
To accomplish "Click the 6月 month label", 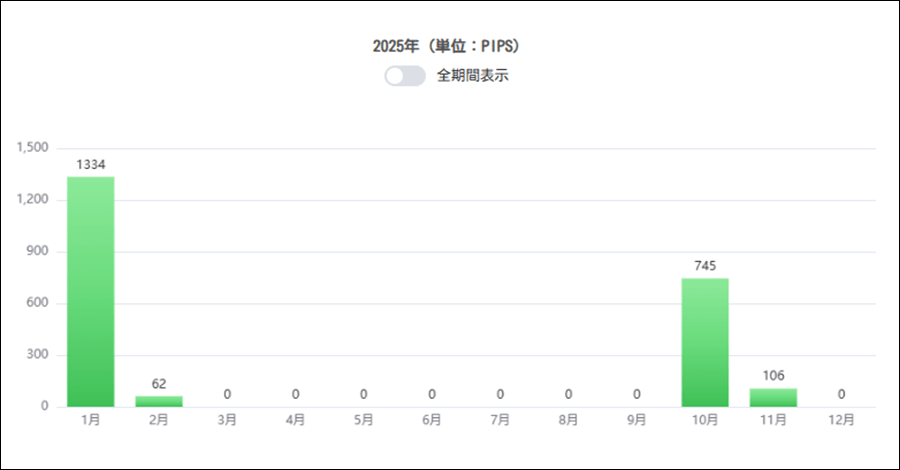I will 432,421.
